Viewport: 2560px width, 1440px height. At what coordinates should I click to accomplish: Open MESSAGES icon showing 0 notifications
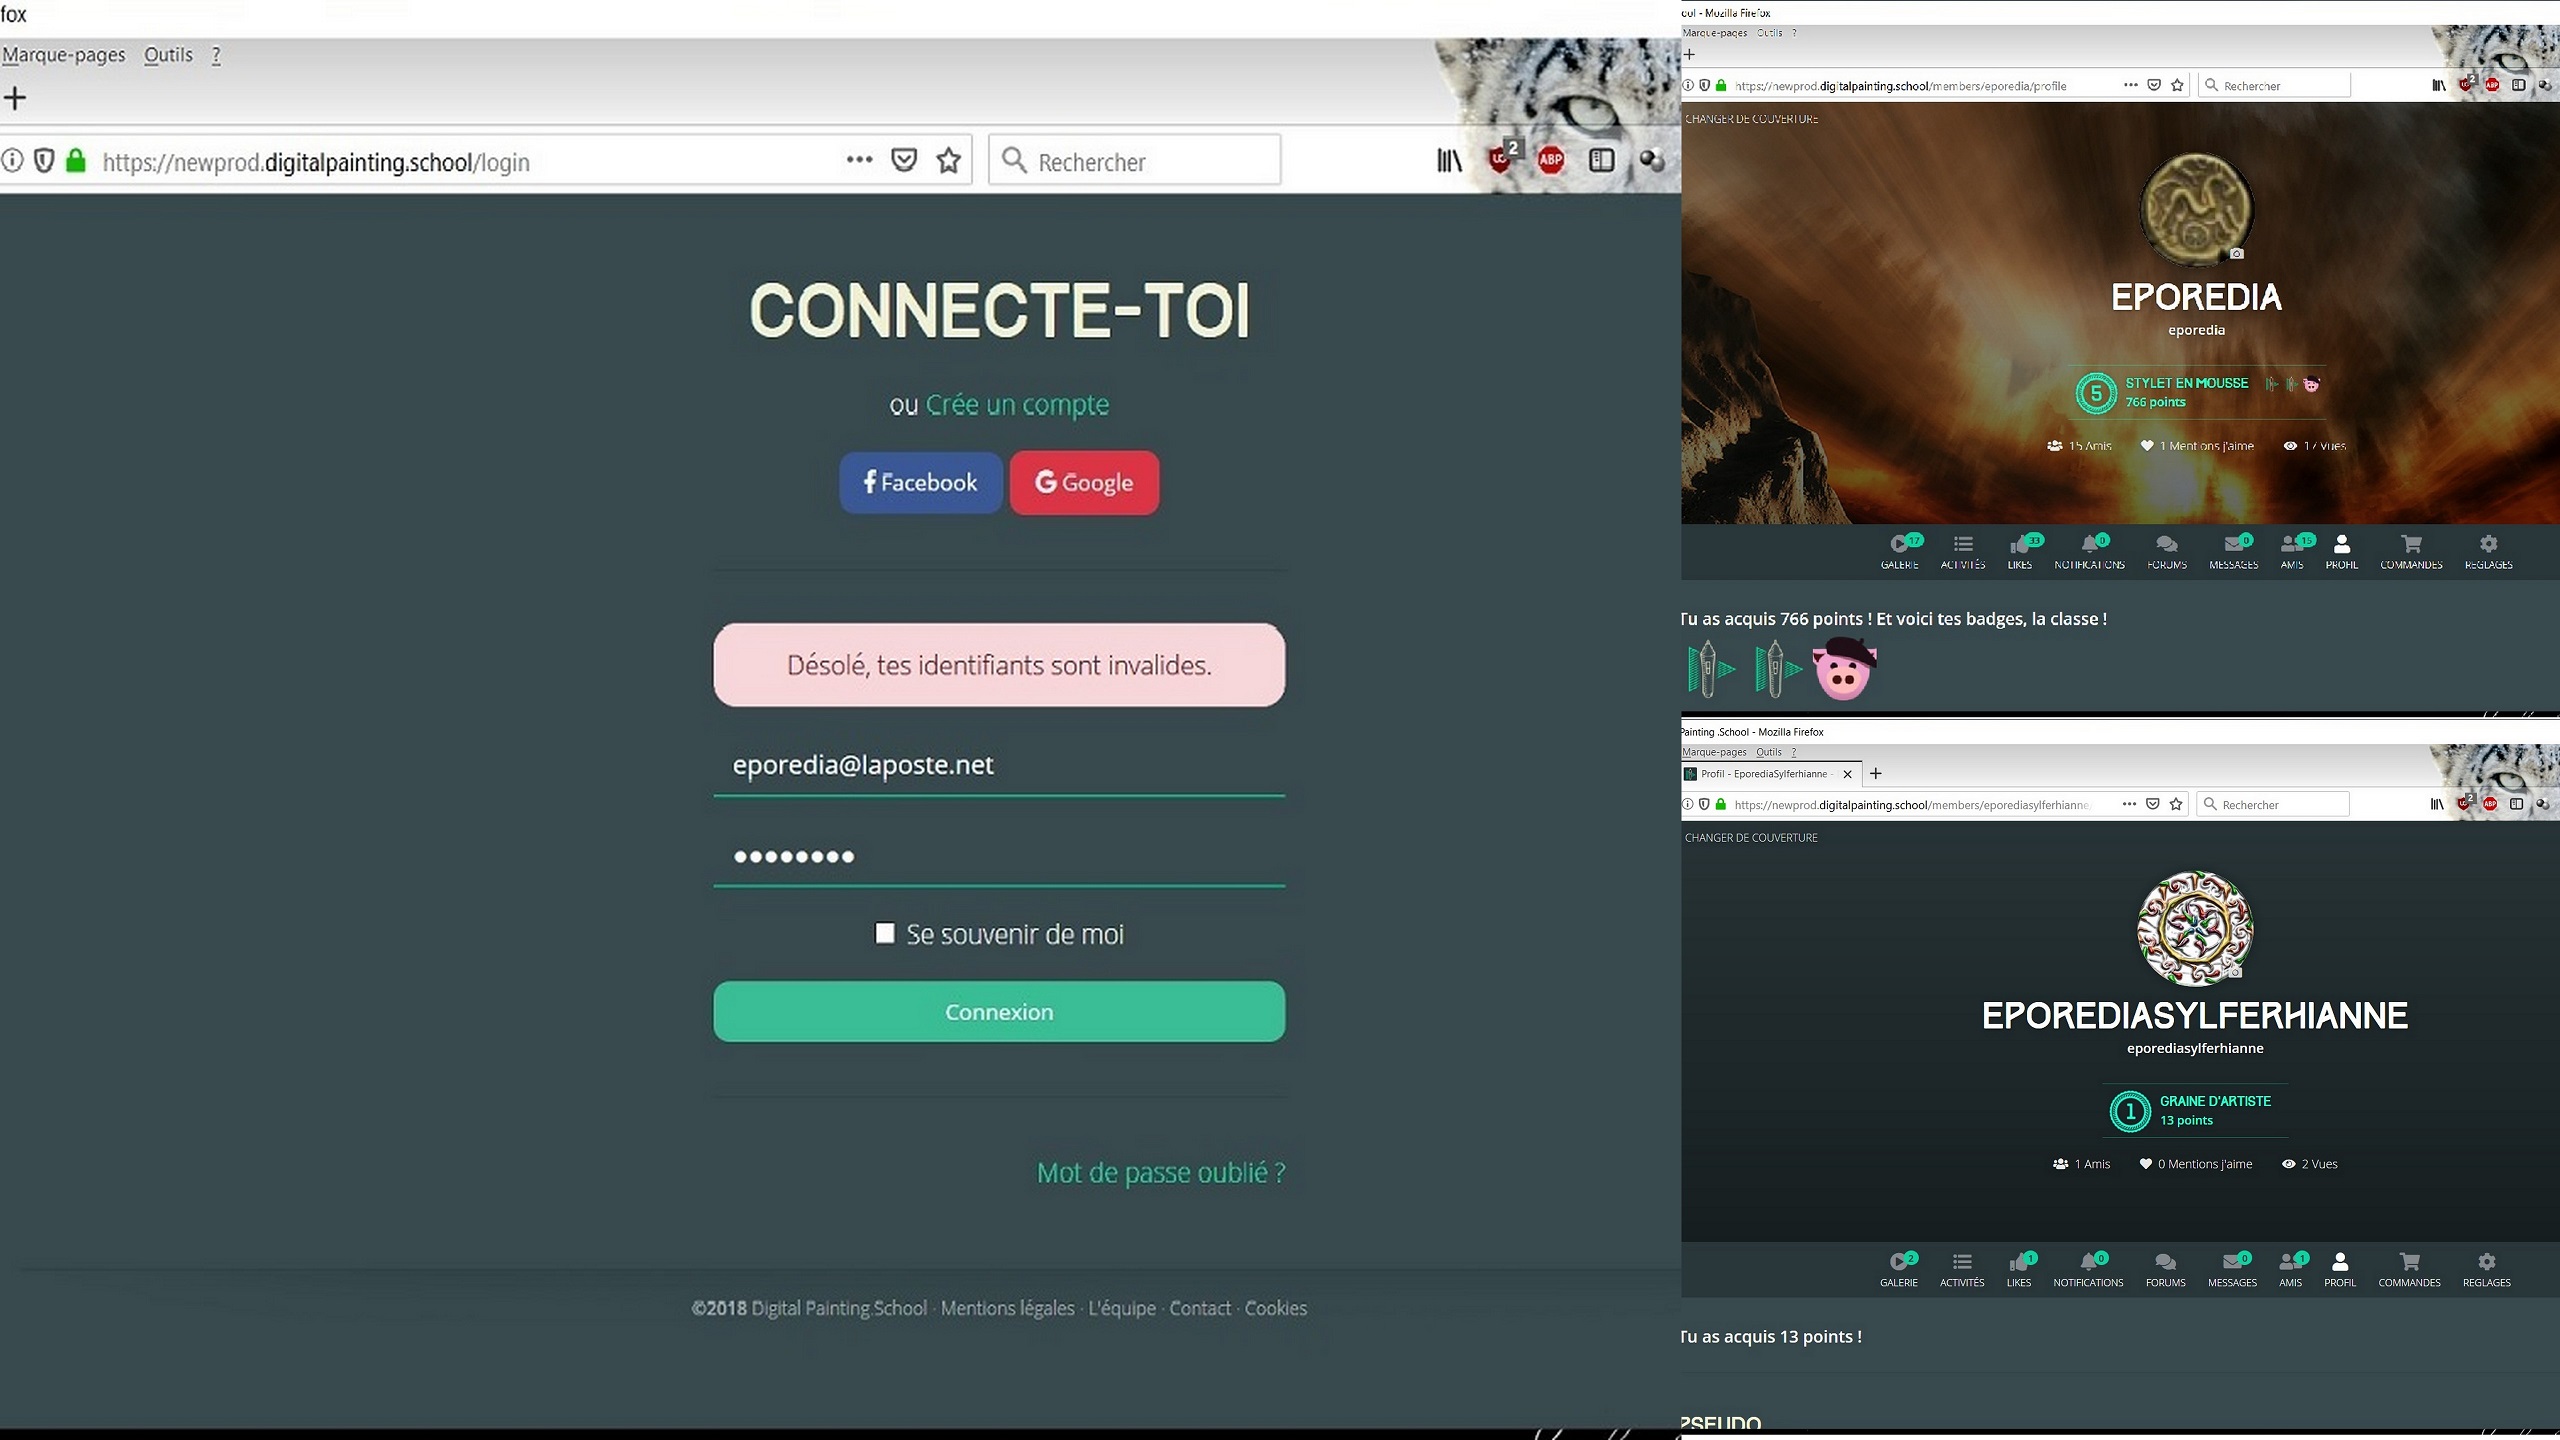pyautogui.click(x=2233, y=545)
